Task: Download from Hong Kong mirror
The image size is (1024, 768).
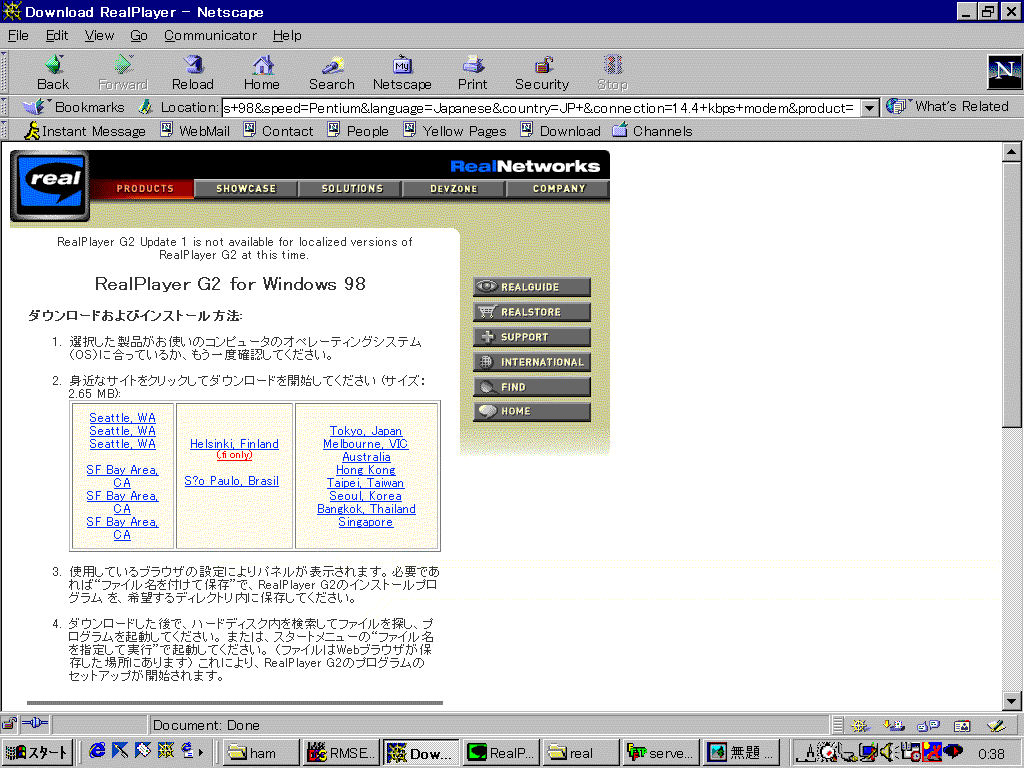Action: point(366,470)
